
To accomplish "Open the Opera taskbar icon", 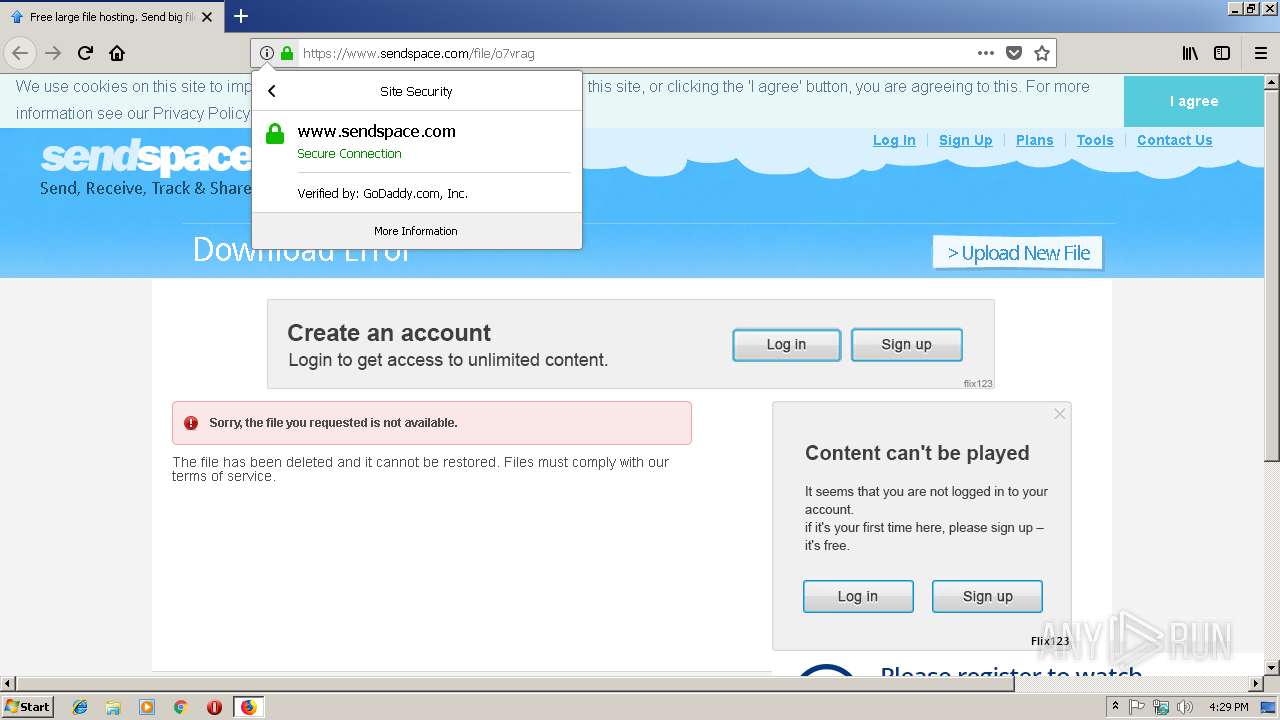I will pyautogui.click(x=214, y=707).
